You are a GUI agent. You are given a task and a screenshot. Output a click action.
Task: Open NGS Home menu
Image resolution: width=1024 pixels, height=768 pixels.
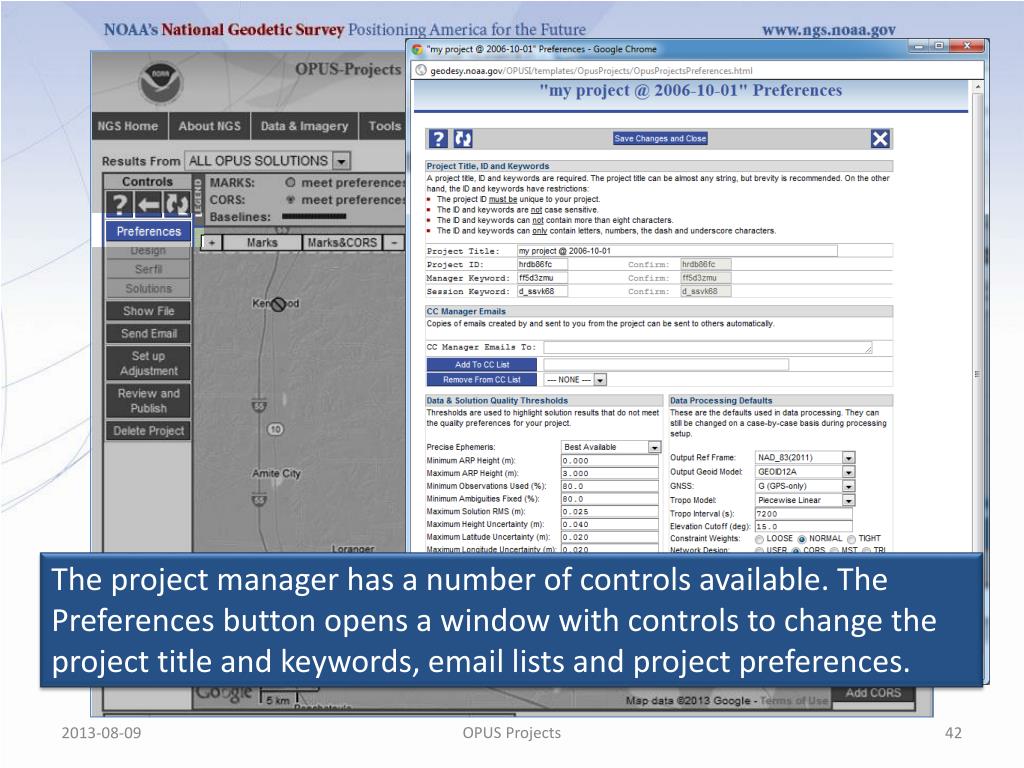click(128, 126)
